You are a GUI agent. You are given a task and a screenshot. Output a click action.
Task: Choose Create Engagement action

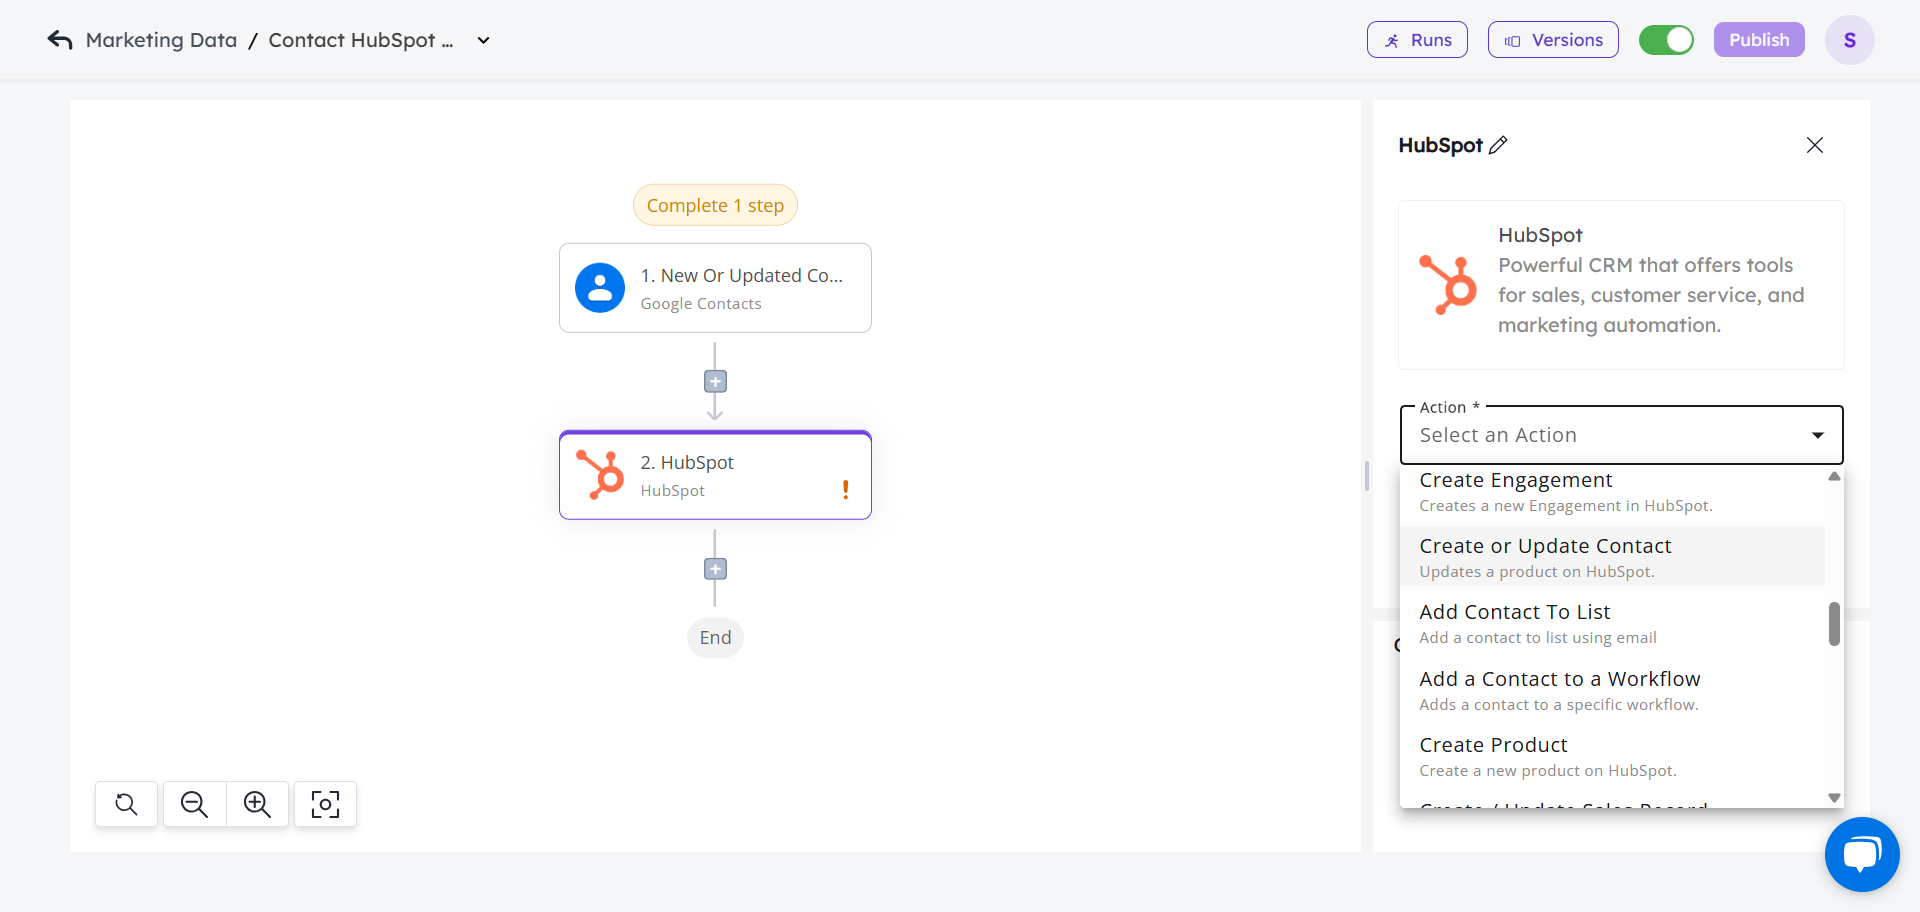[1612, 492]
